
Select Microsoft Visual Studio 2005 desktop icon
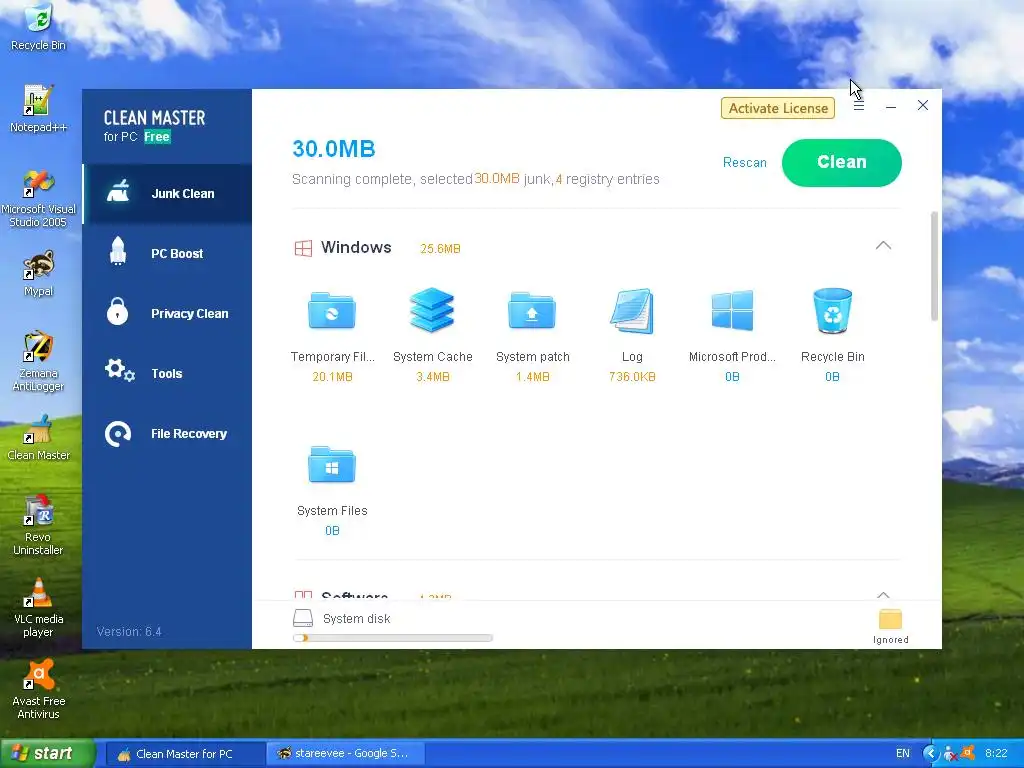click(39, 199)
